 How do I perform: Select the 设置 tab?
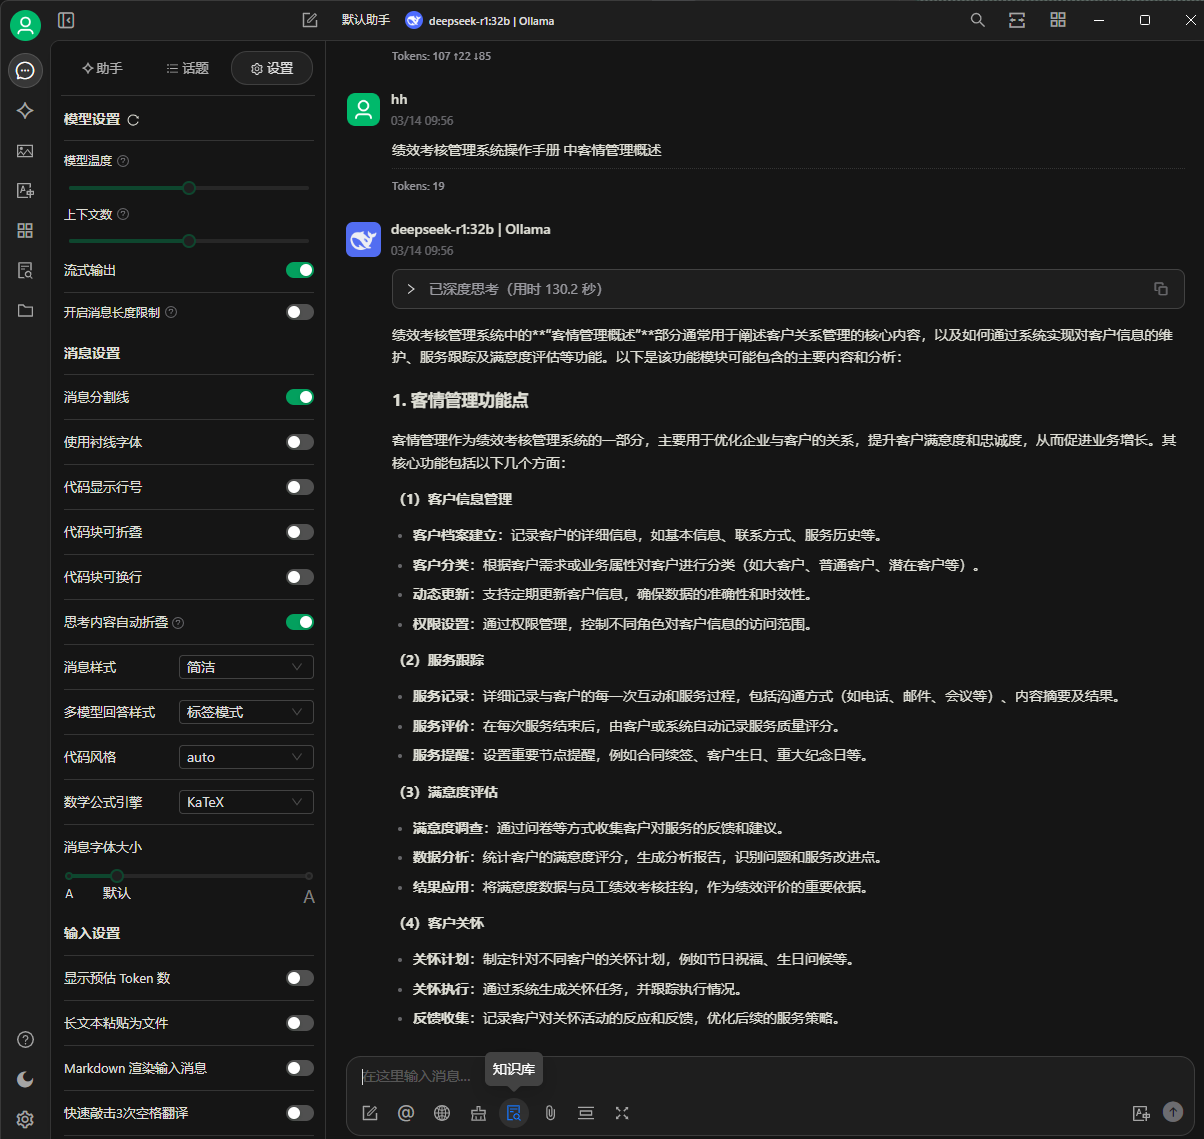272,68
